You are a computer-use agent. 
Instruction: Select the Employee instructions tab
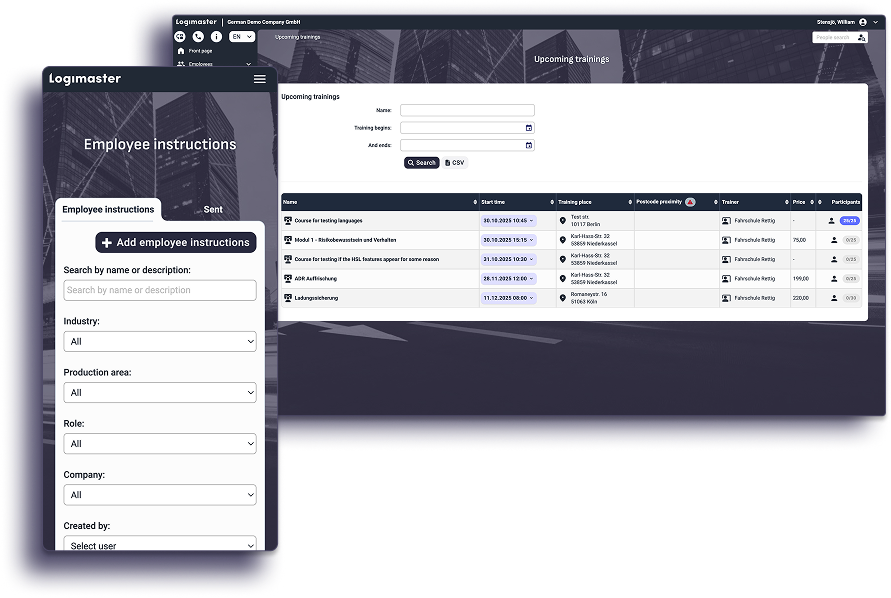tap(108, 210)
